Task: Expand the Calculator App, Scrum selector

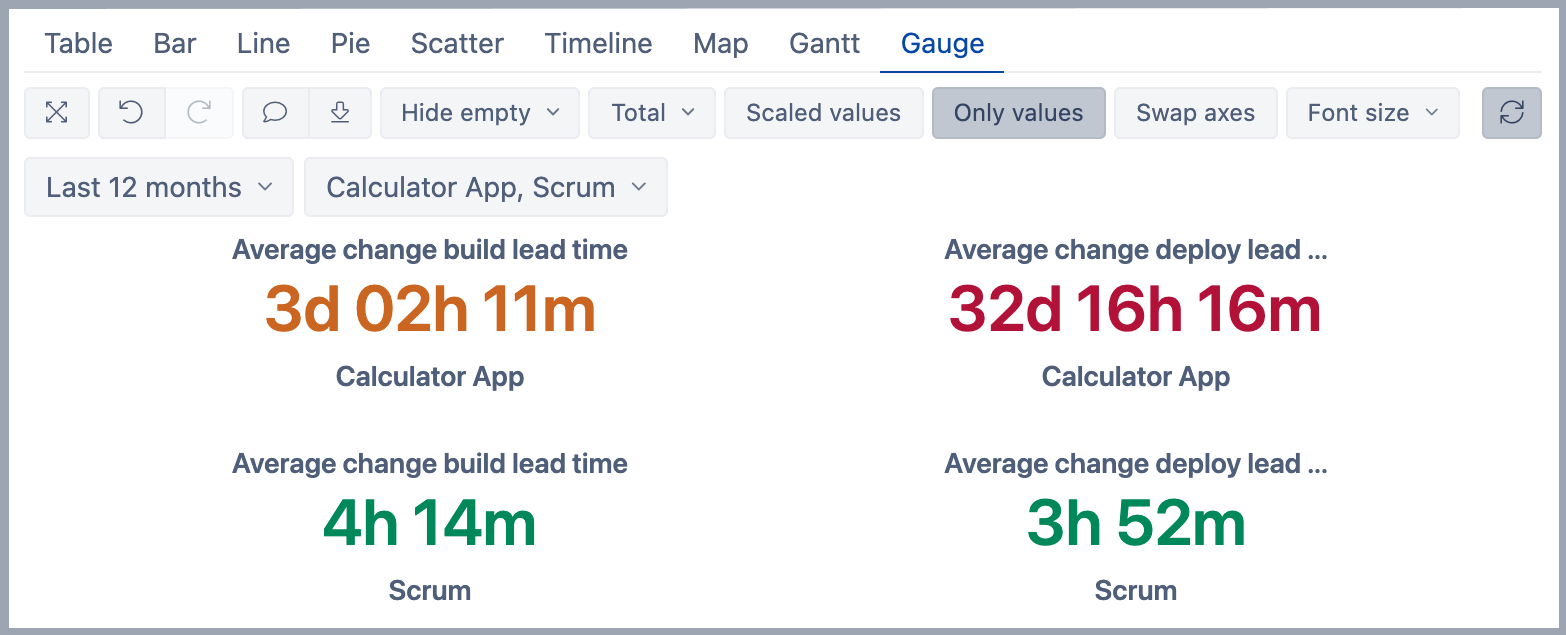Action: [486, 187]
